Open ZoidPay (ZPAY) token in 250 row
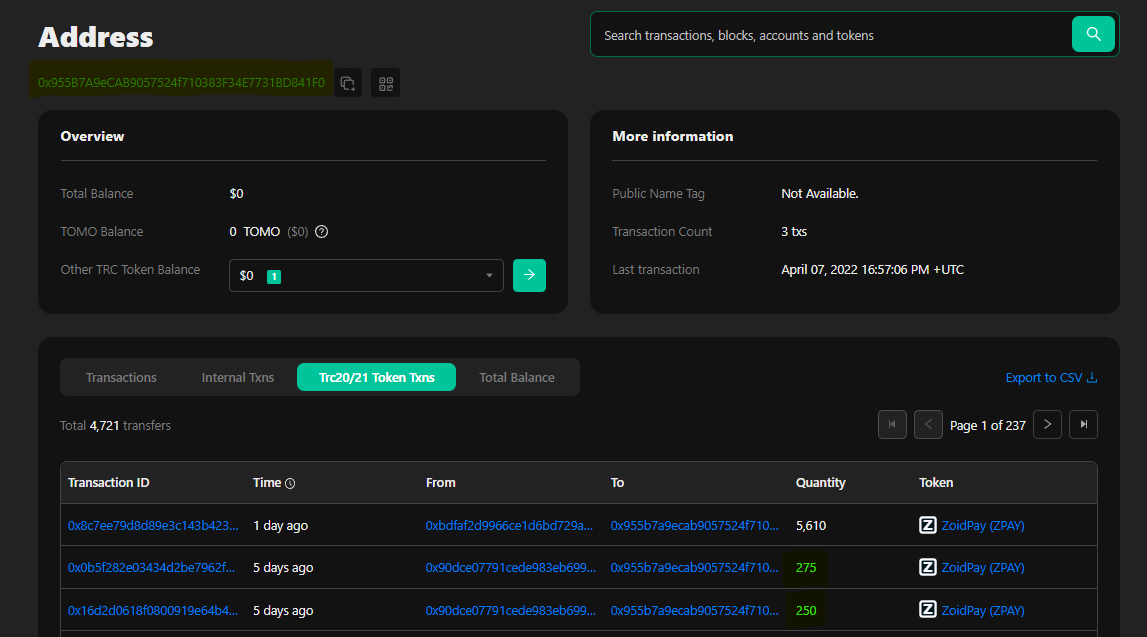The image size is (1147, 637). [982, 611]
